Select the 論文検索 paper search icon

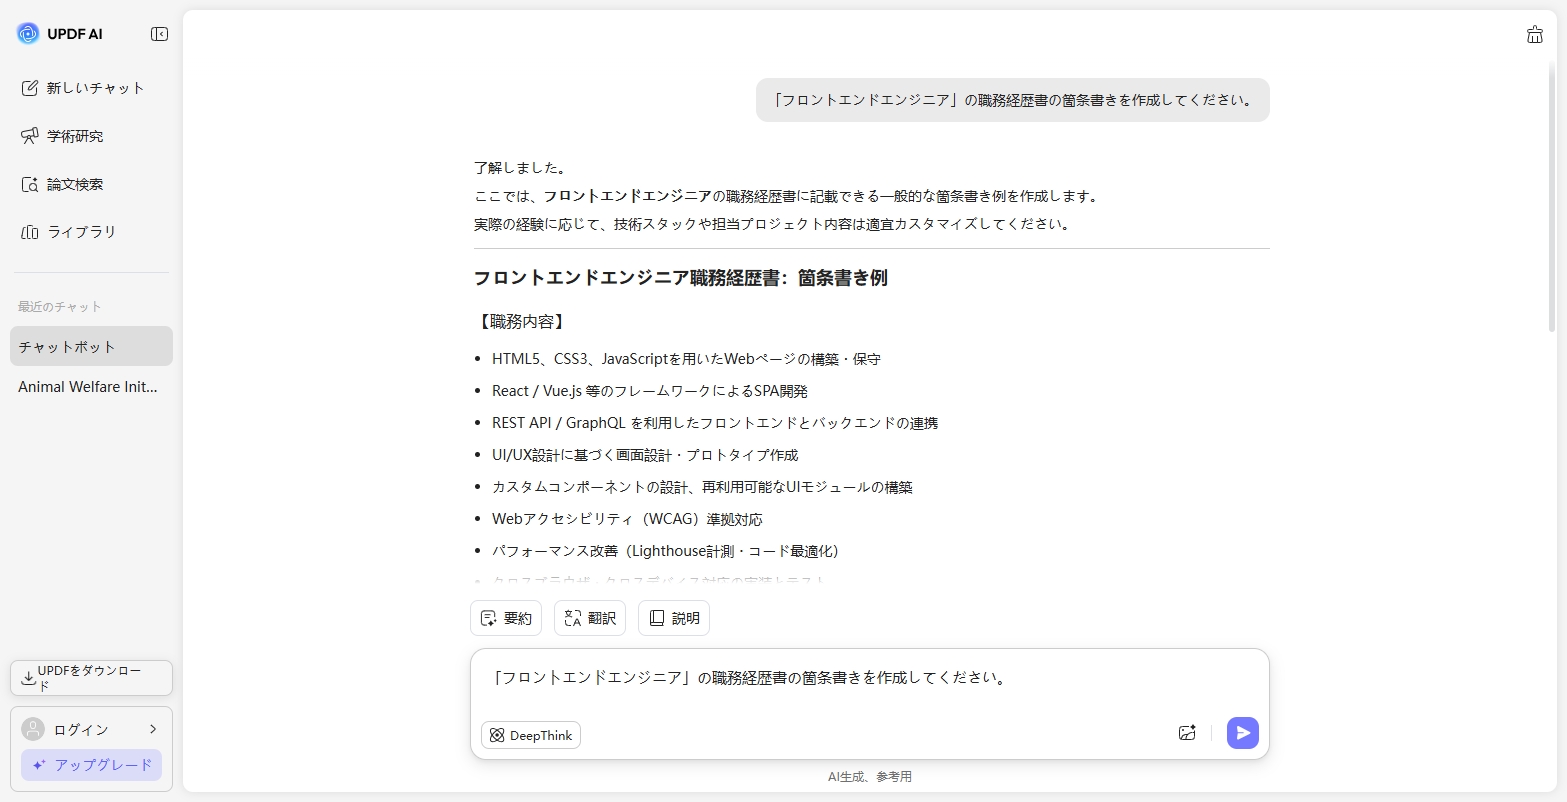pyautogui.click(x=31, y=184)
